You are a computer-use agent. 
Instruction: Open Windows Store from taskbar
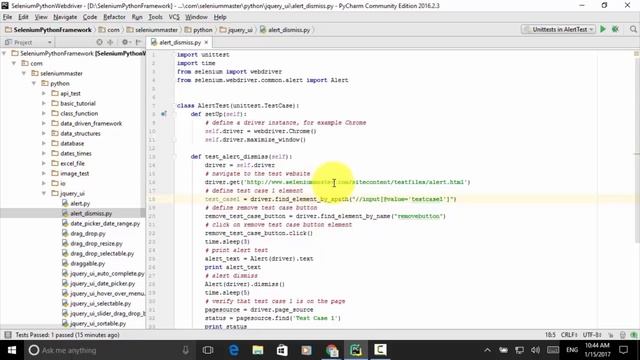pyautogui.click(x=282, y=350)
